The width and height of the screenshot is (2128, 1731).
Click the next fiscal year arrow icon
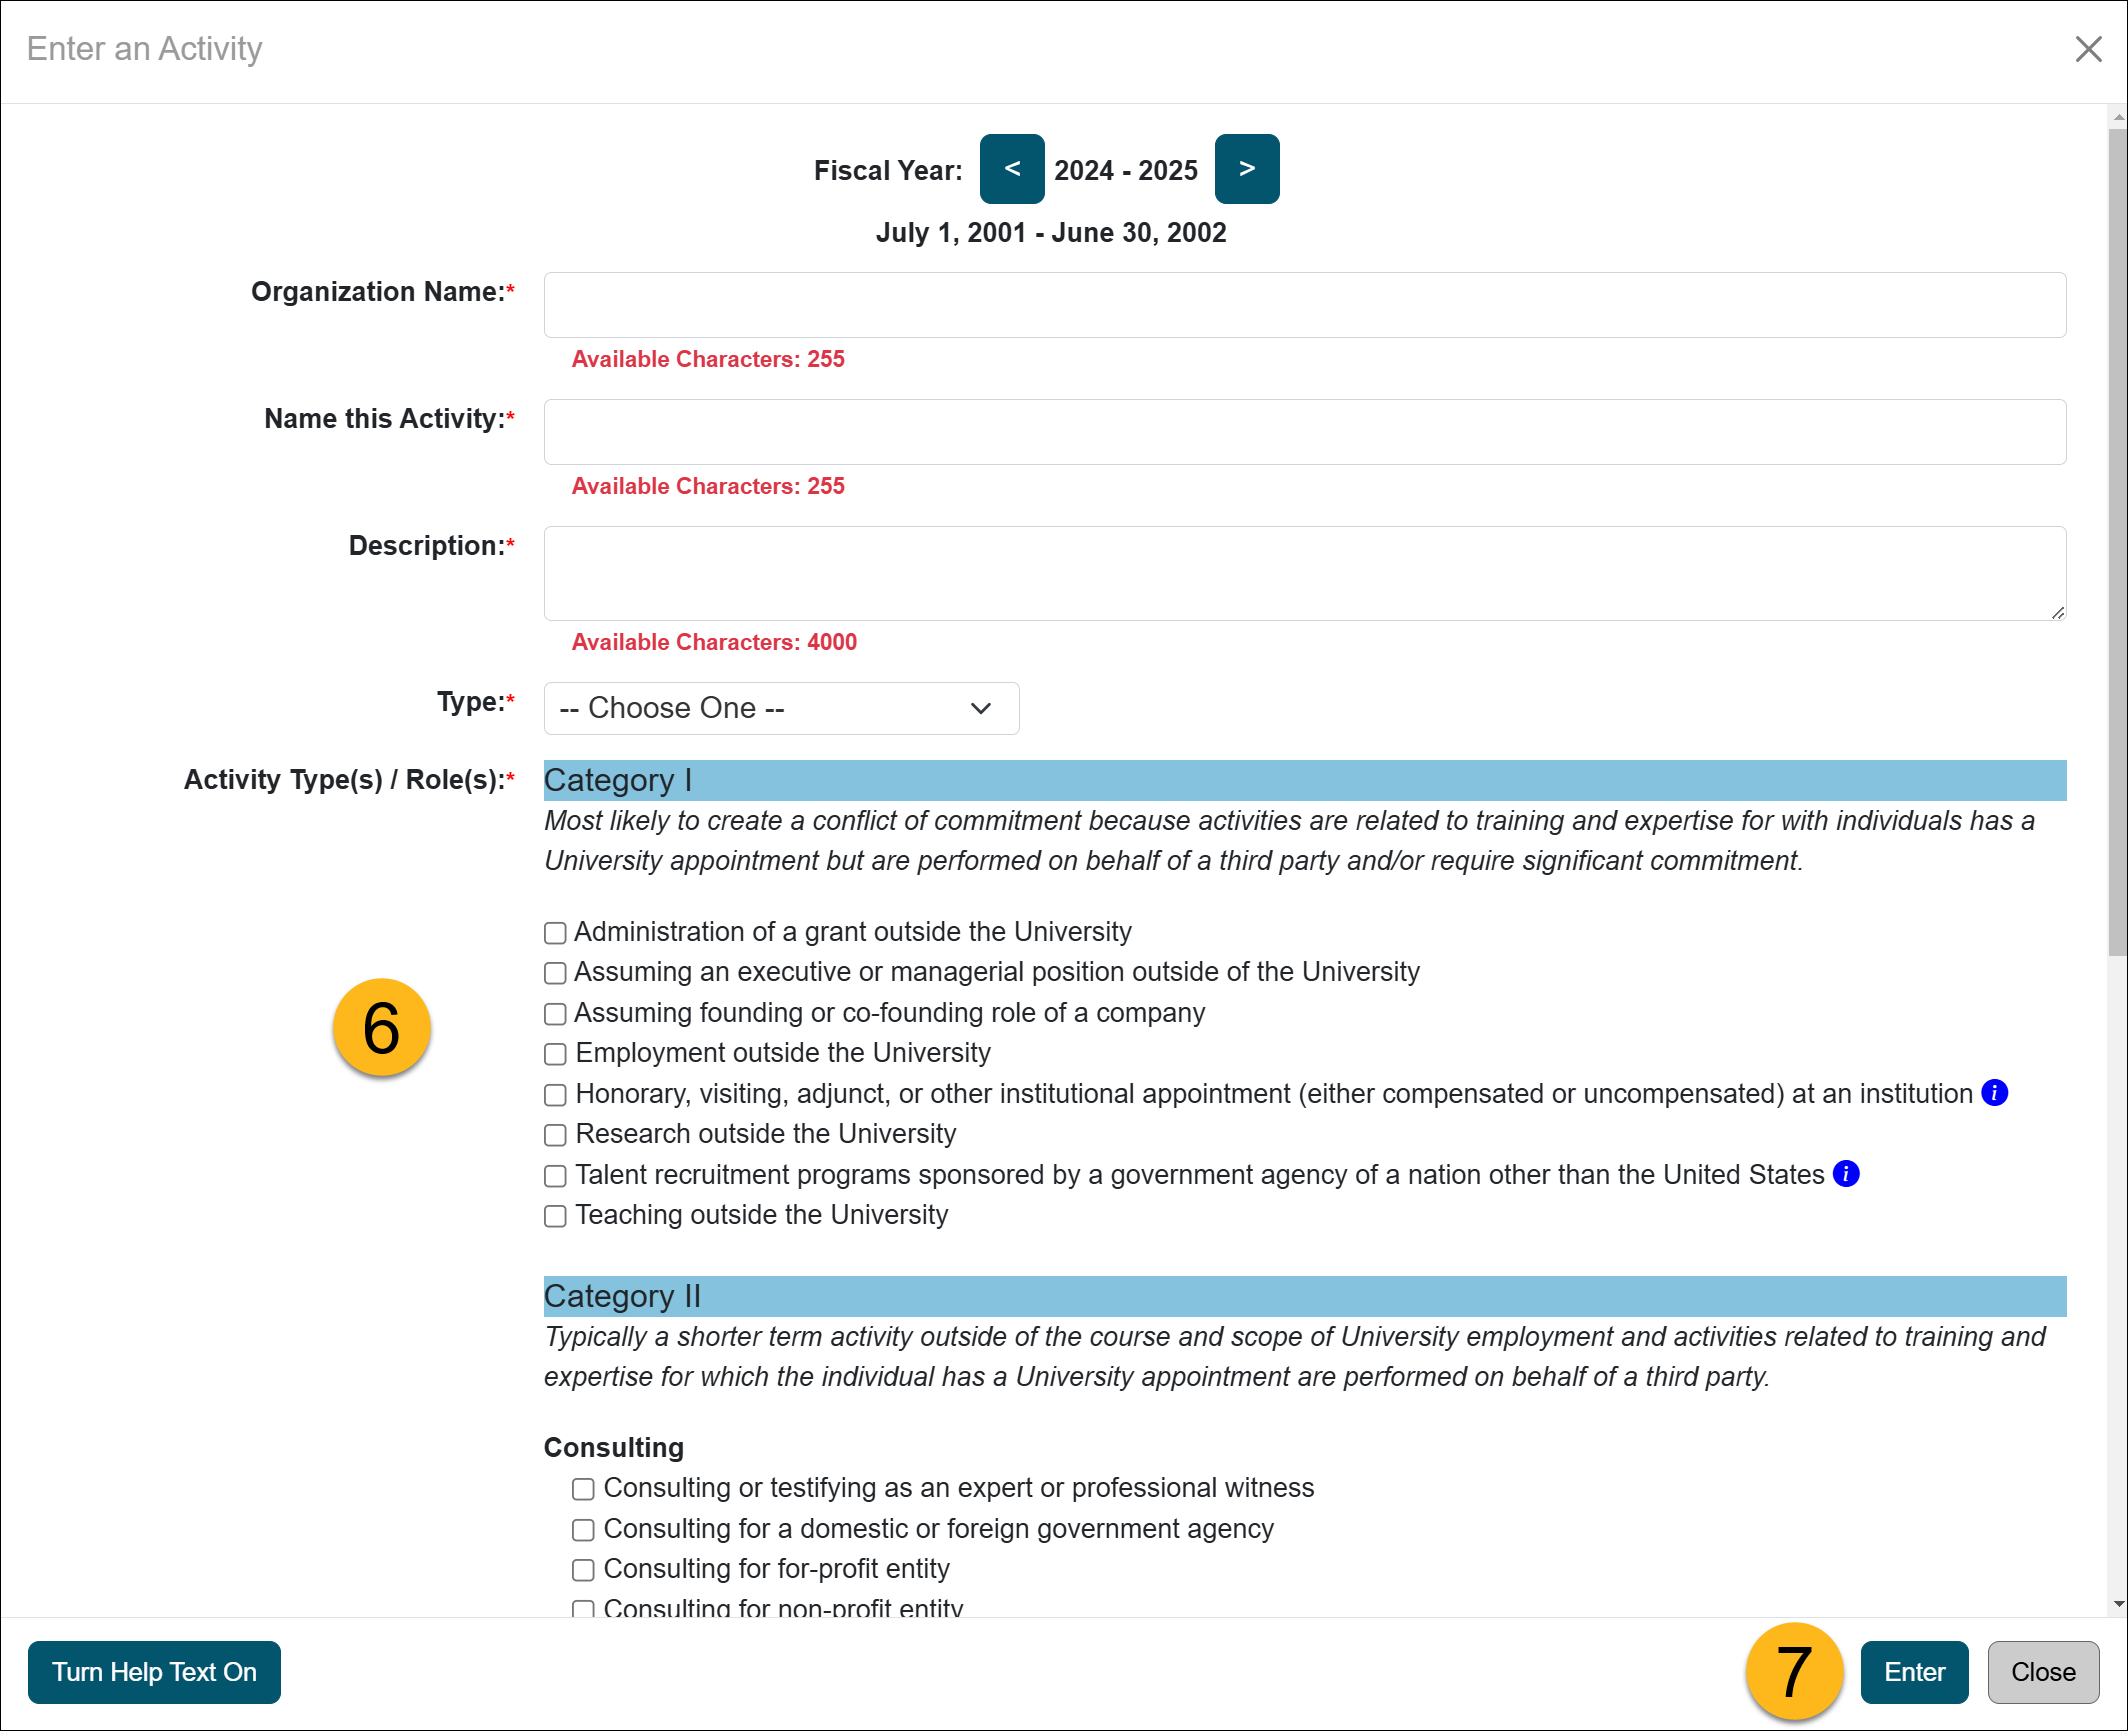[1247, 170]
